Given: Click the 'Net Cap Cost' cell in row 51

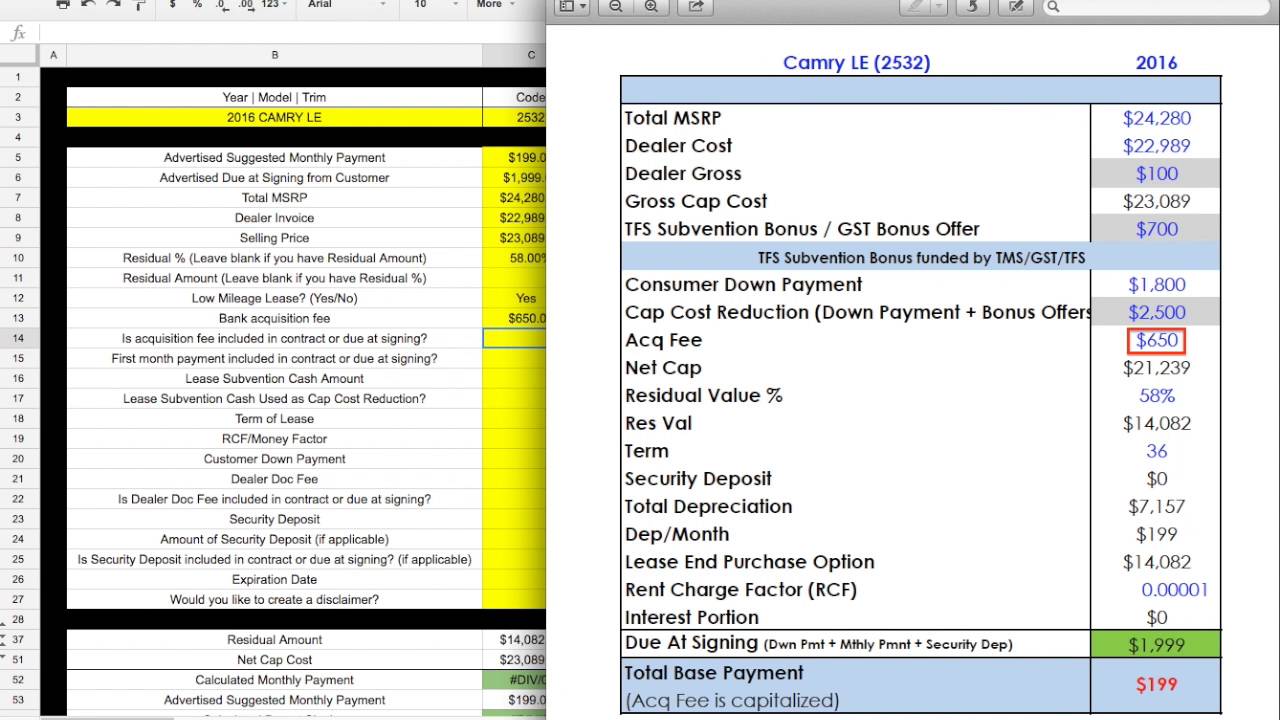Looking at the screenshot, I should point(274,659).
